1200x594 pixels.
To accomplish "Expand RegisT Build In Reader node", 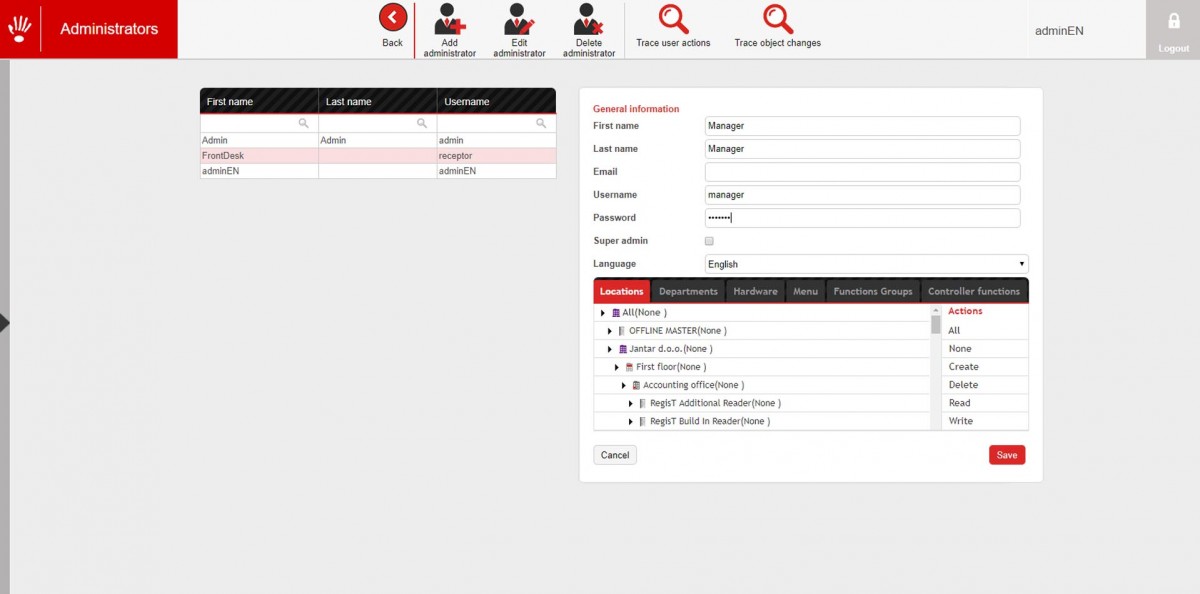I will (631, 421).
